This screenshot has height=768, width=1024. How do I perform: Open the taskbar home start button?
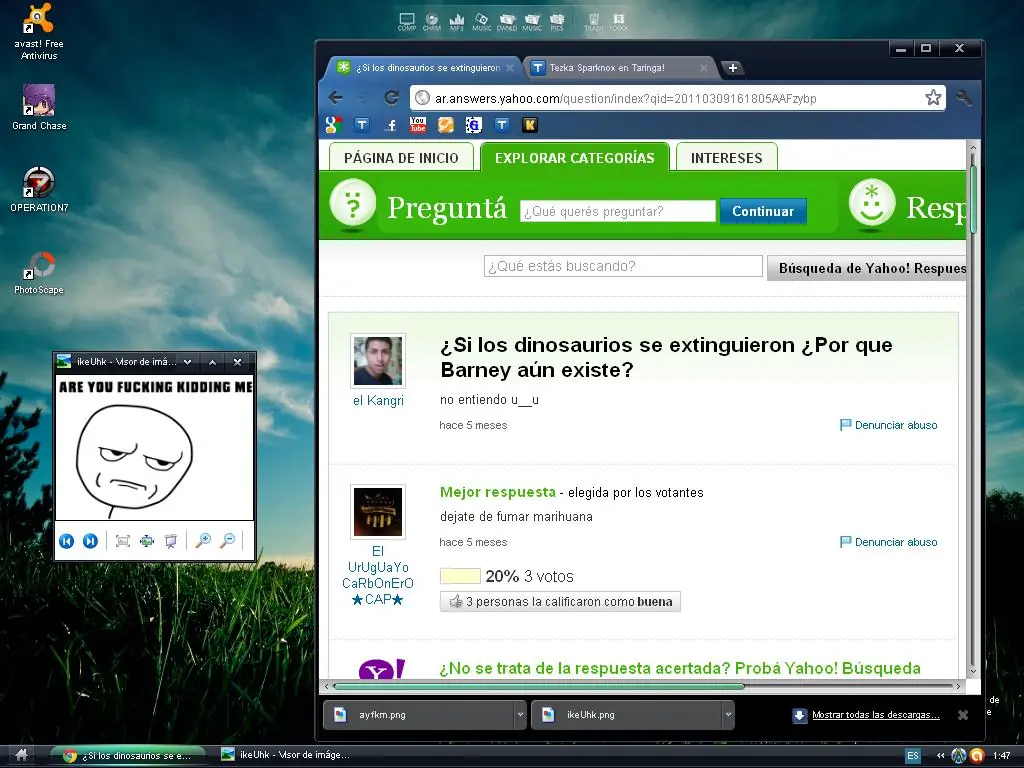click(x=21, y=755)
